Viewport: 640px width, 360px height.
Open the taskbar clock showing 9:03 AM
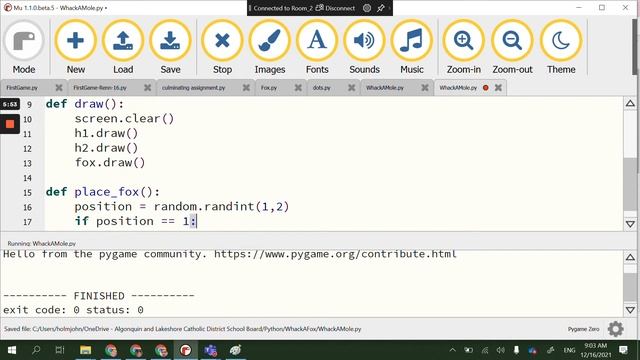pyautogui.click(x=596, y=350)
